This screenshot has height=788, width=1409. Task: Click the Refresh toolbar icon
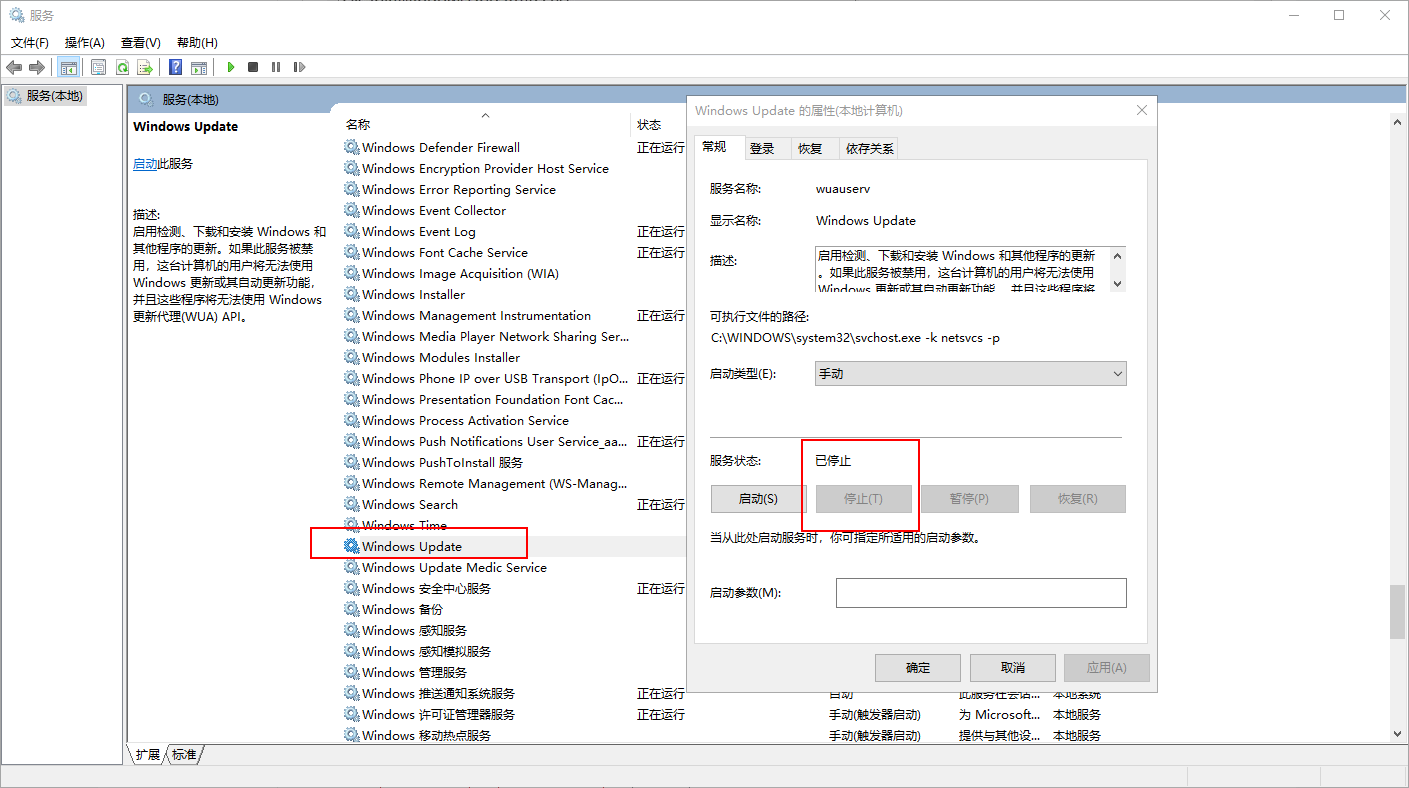(122, 67)
